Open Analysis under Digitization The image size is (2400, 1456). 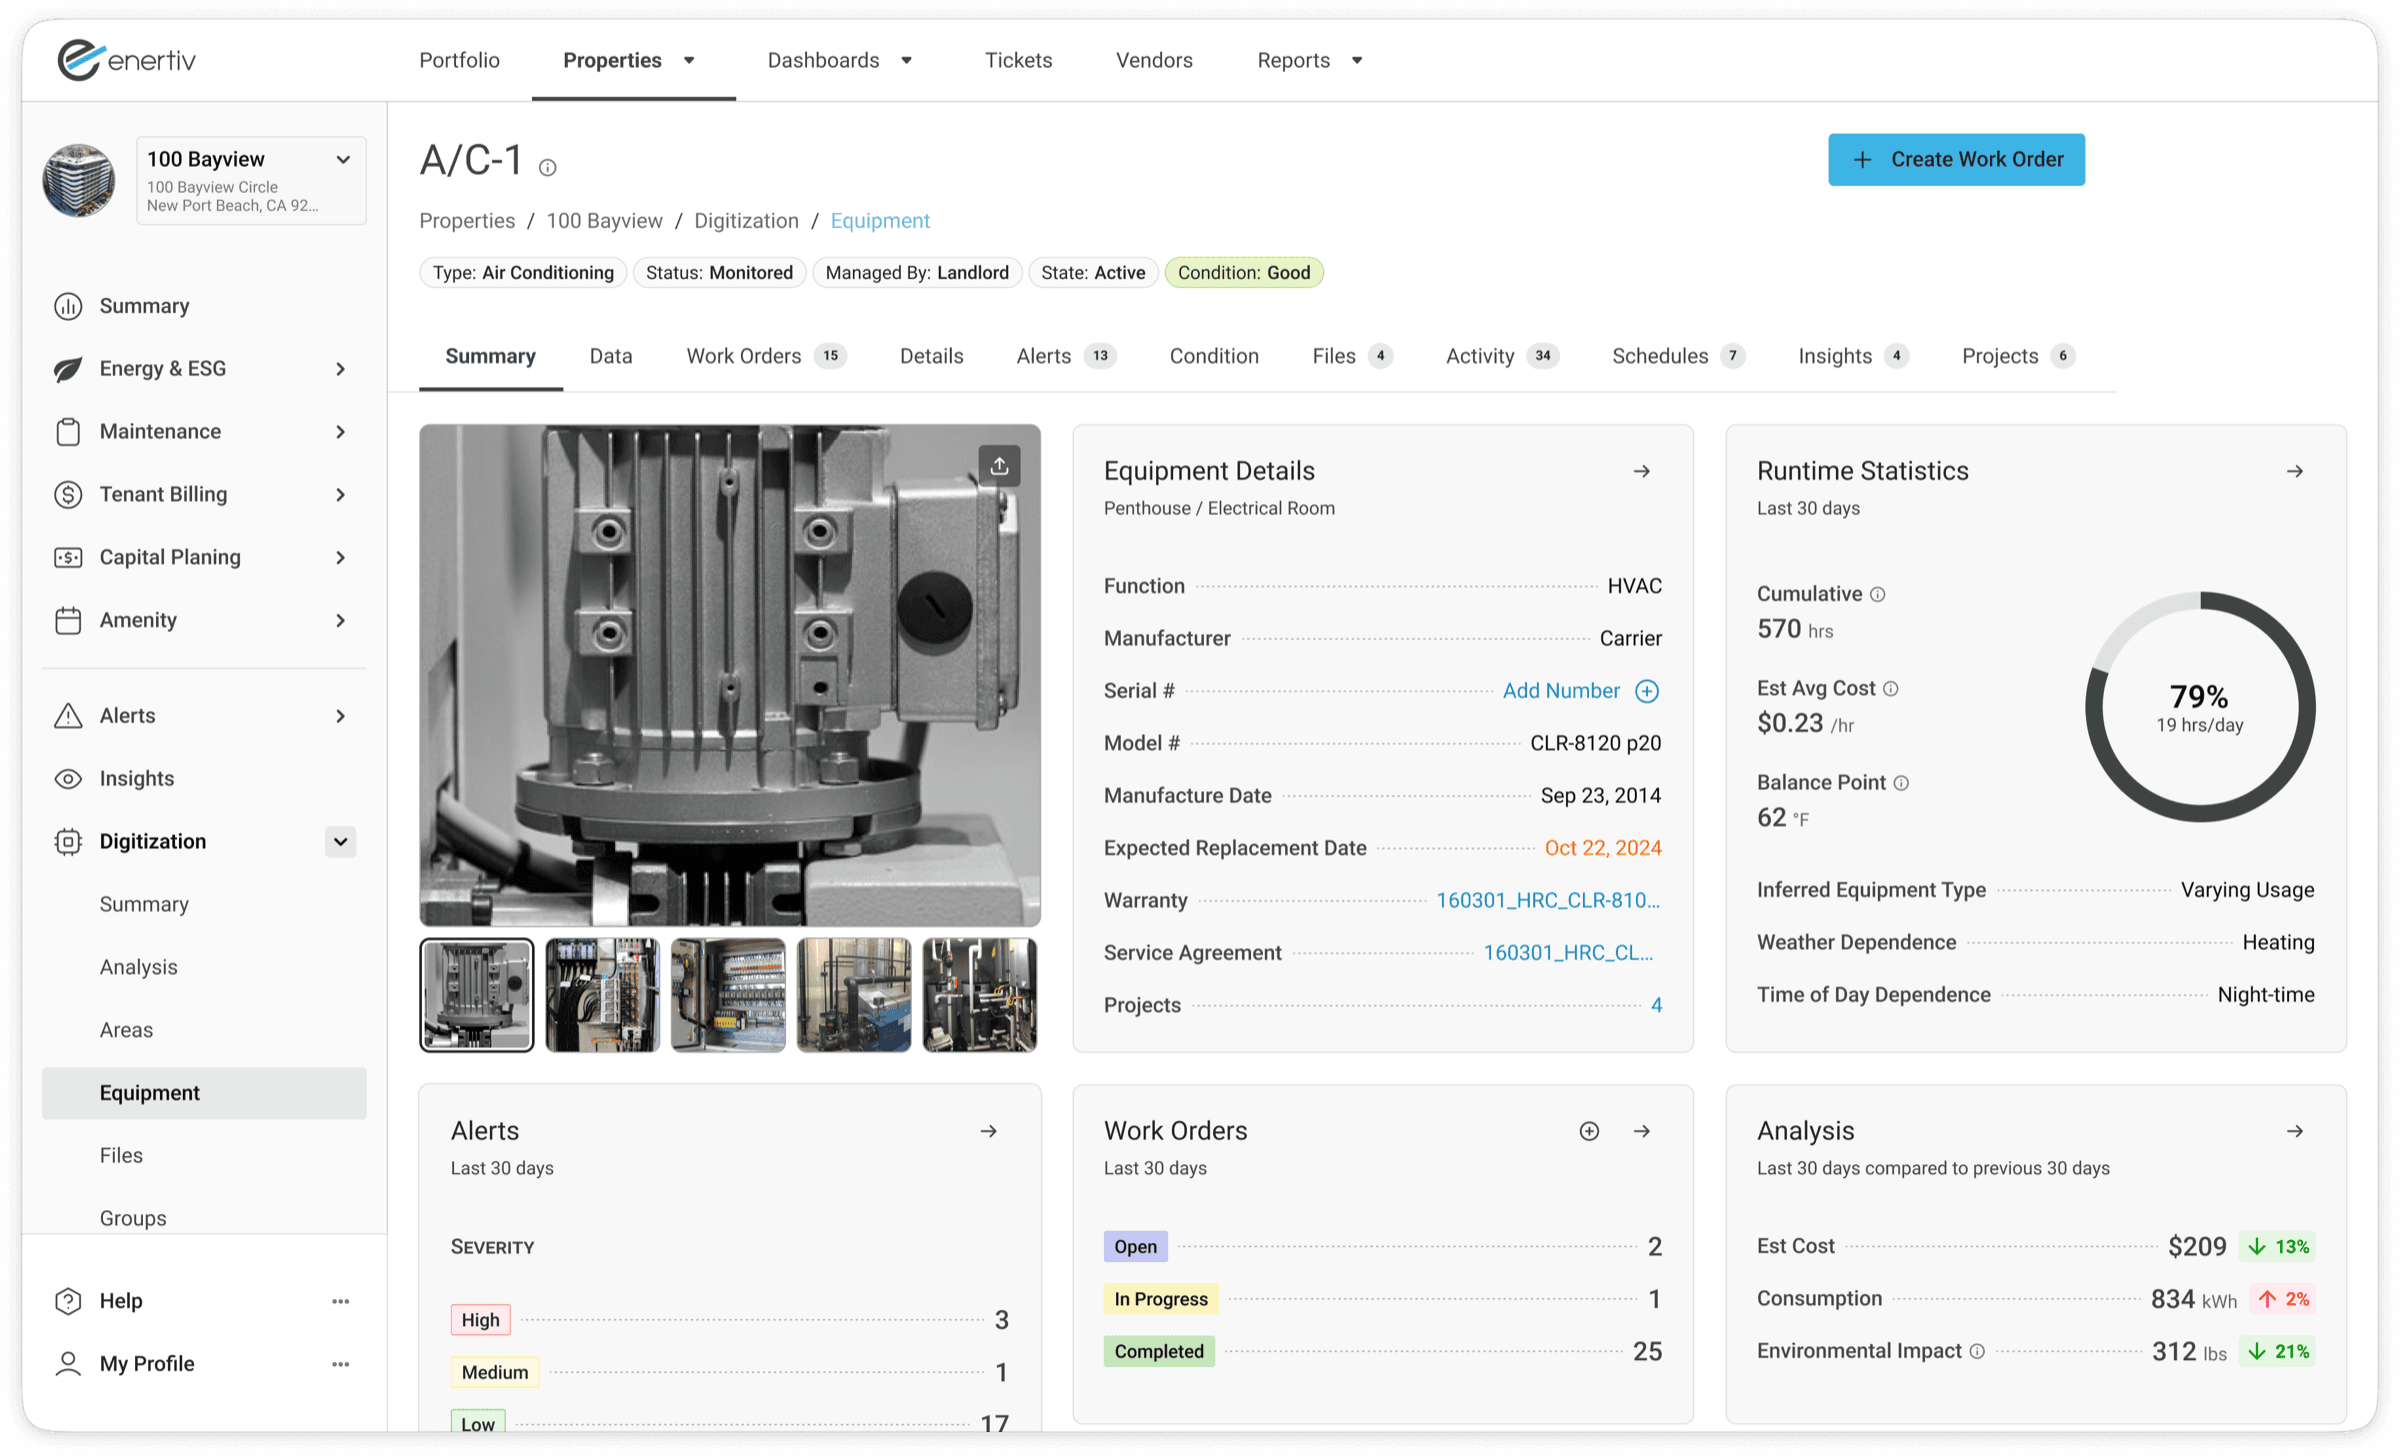click(x=139, y=967)
